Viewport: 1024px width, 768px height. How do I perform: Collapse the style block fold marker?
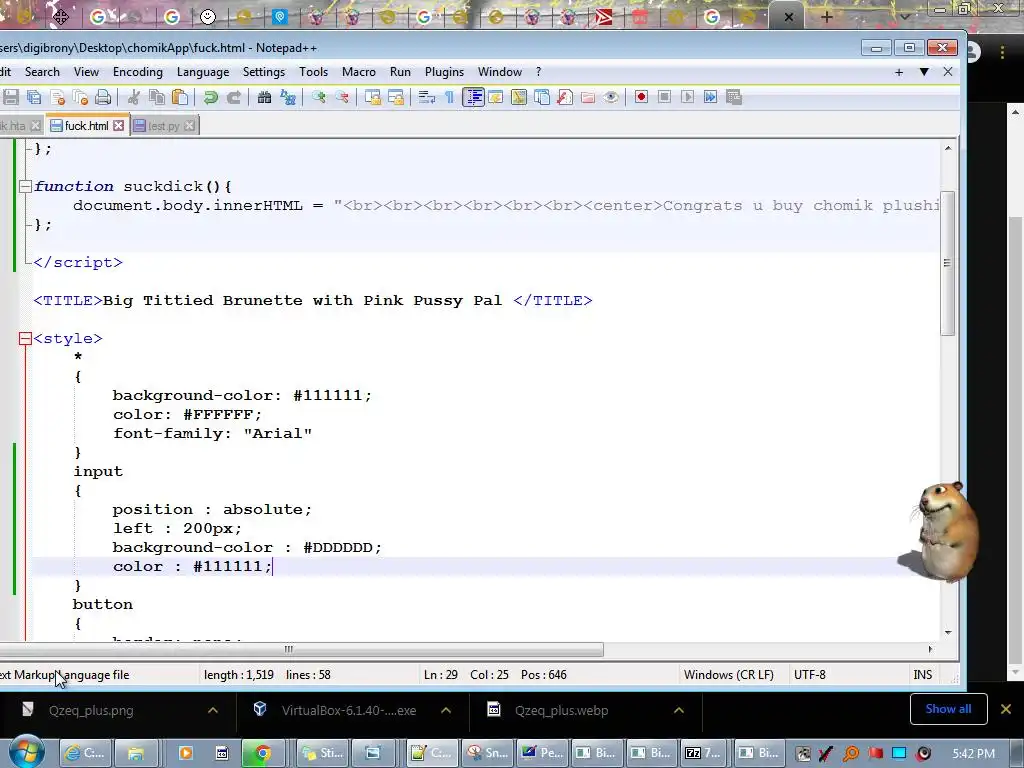pyautogui.click(x=25, y=338)
